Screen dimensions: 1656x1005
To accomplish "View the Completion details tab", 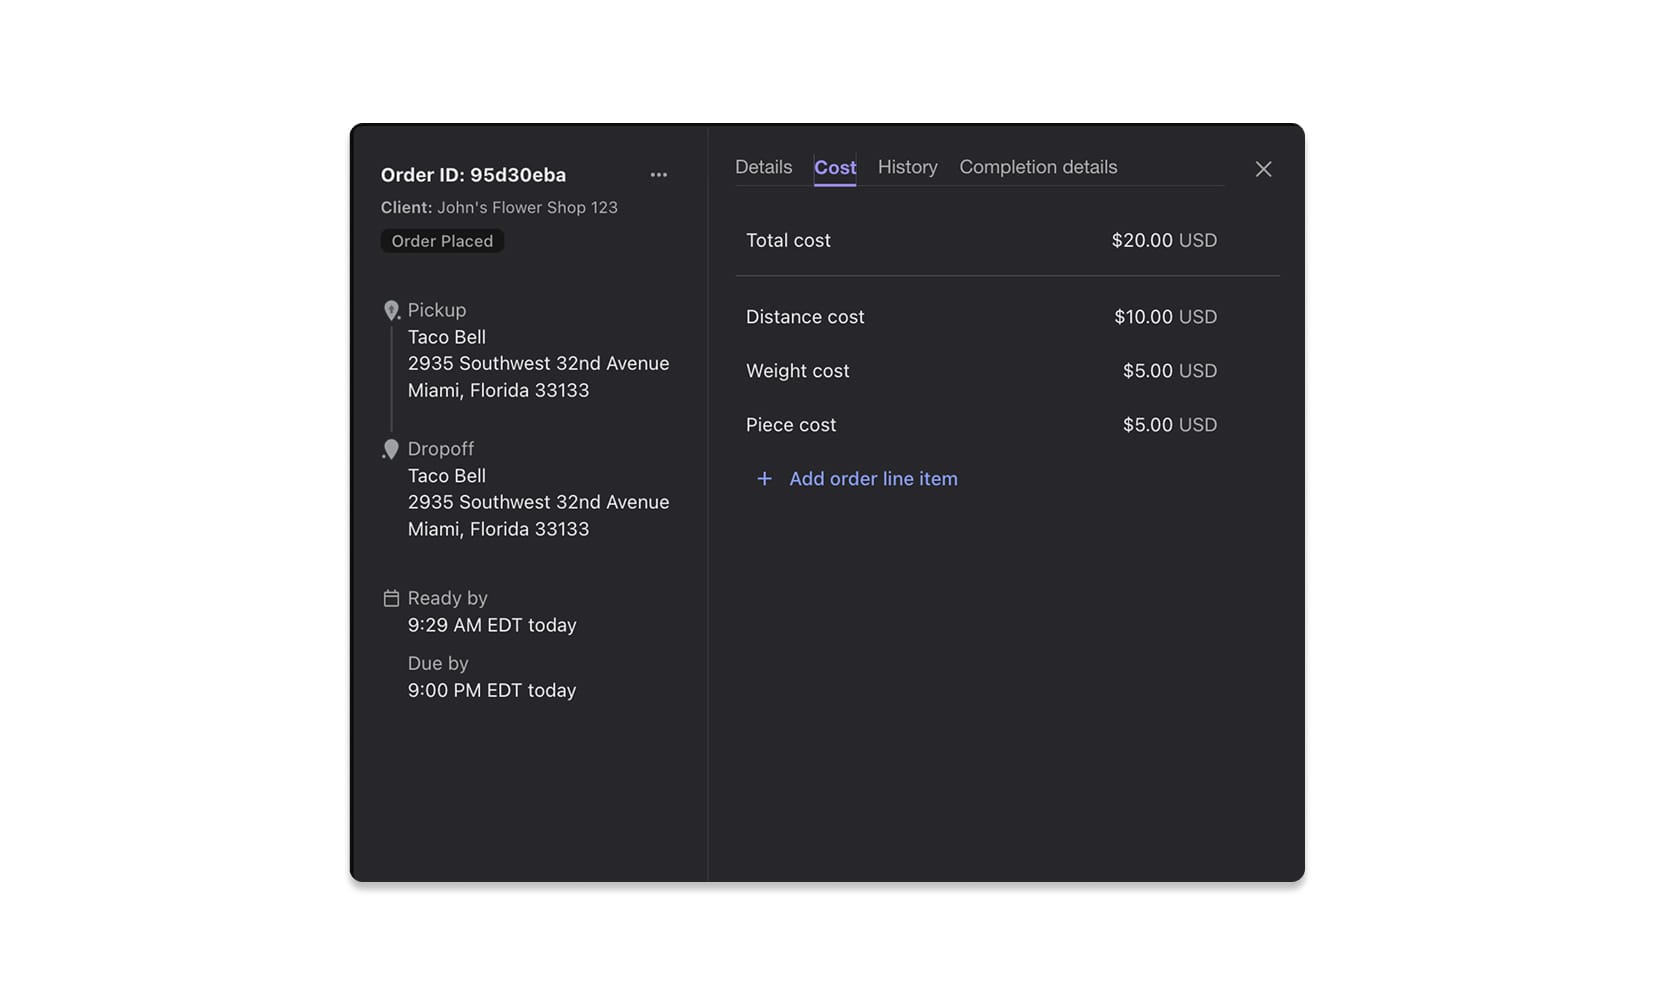I will (x=1037, y=167).
